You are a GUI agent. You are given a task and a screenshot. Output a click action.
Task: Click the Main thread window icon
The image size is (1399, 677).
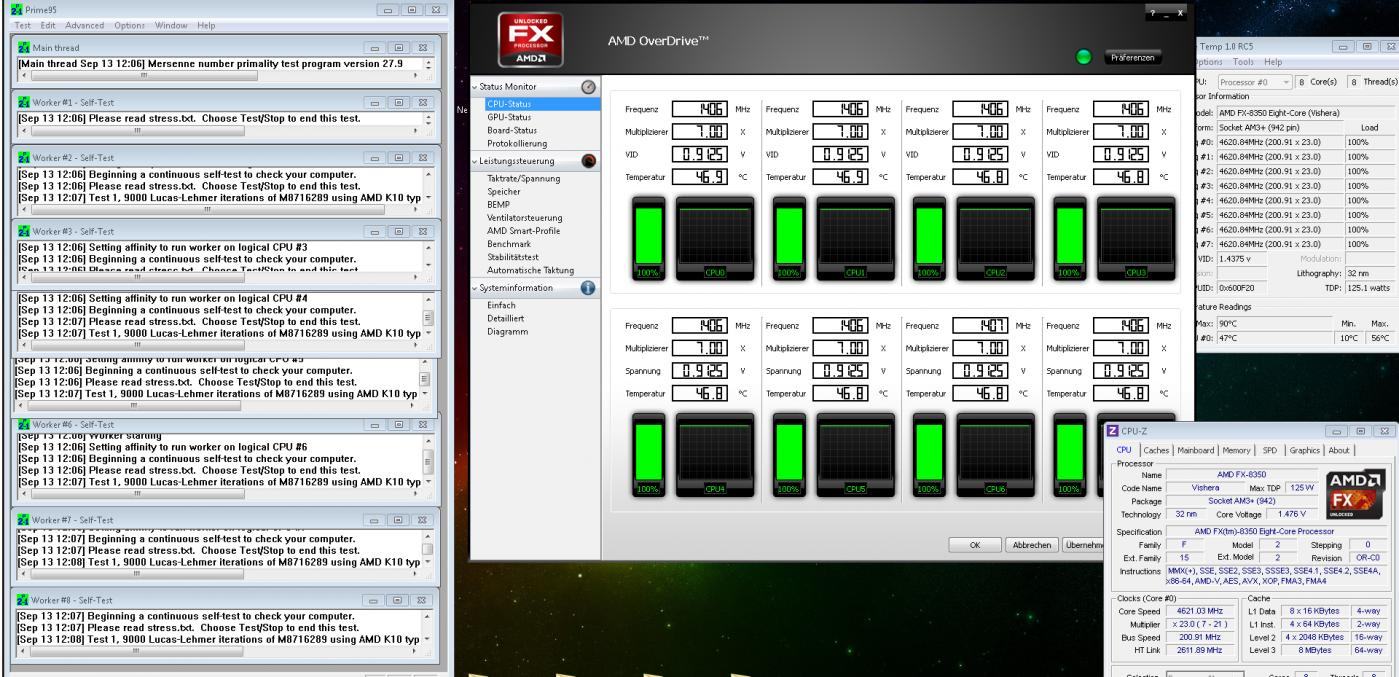(23, 46)
